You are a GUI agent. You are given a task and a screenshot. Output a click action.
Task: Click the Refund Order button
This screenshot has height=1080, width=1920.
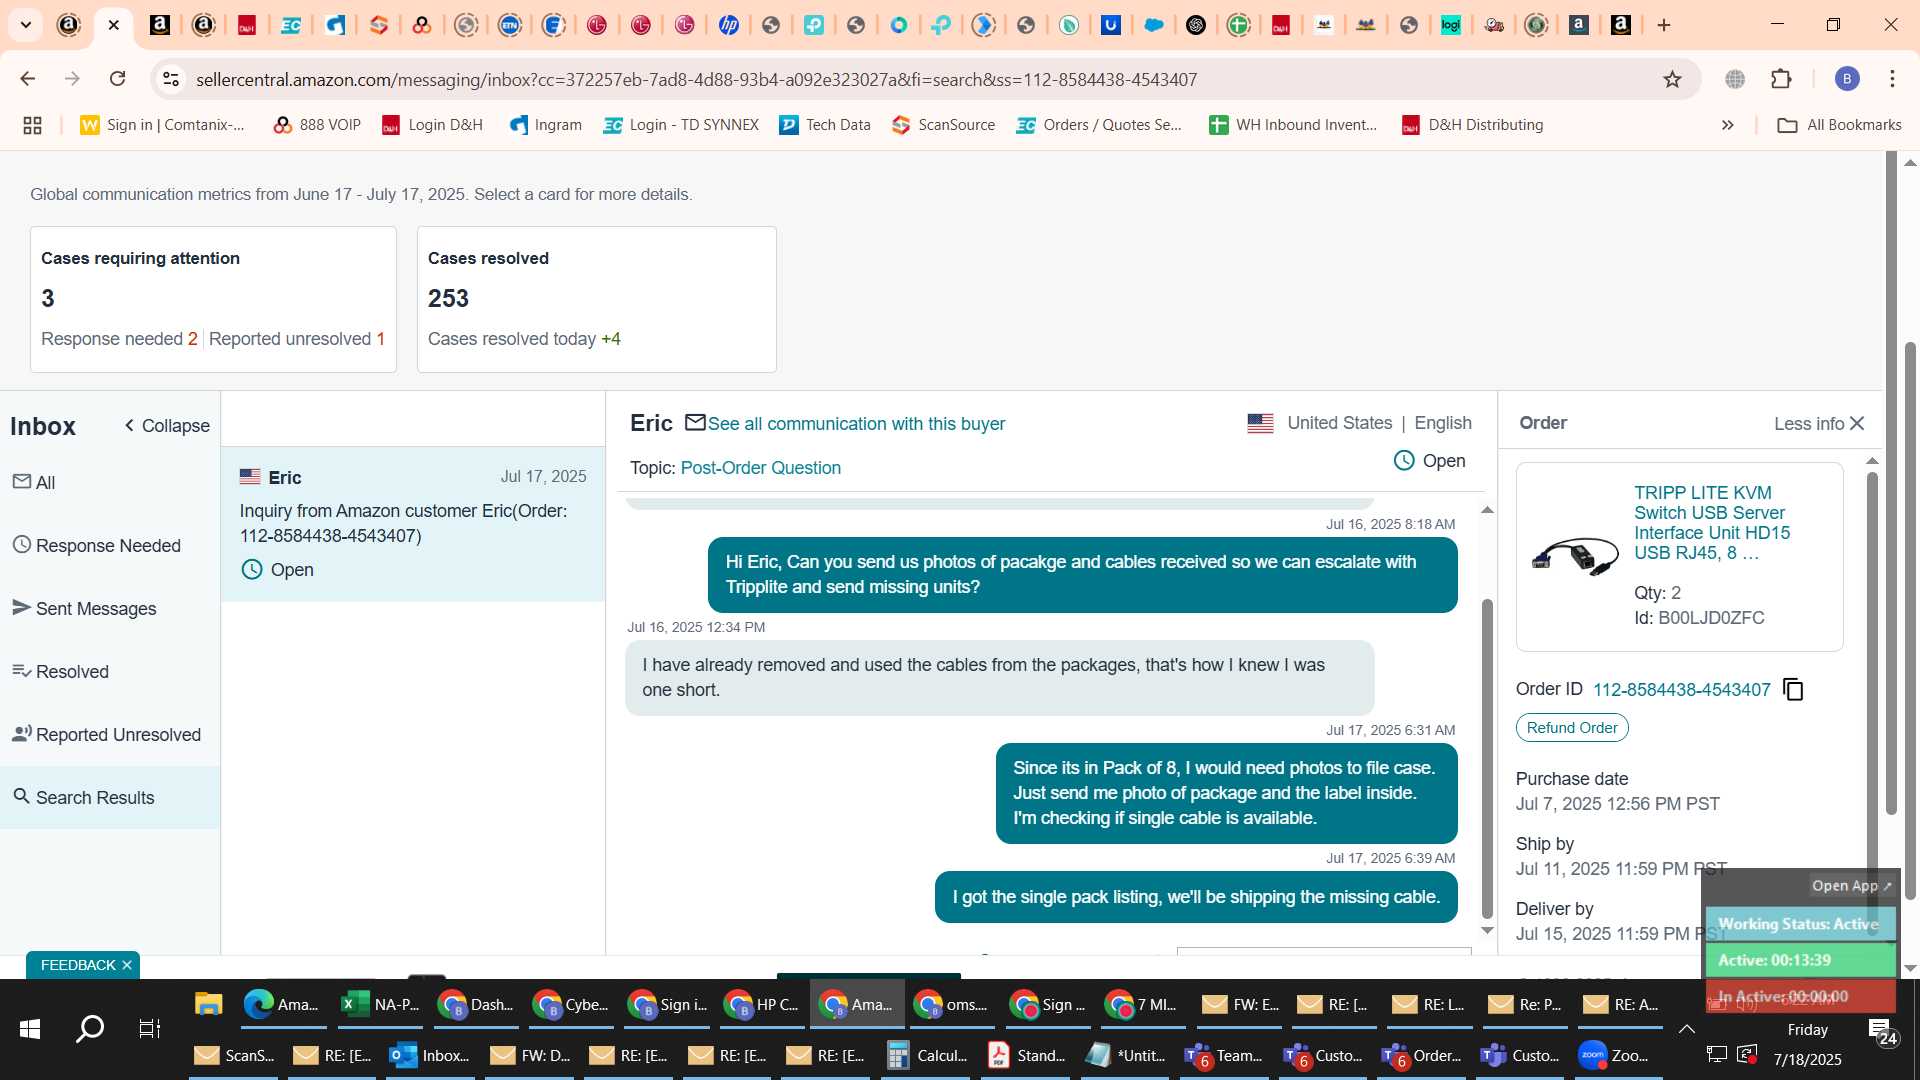[x=1572, y=728]
